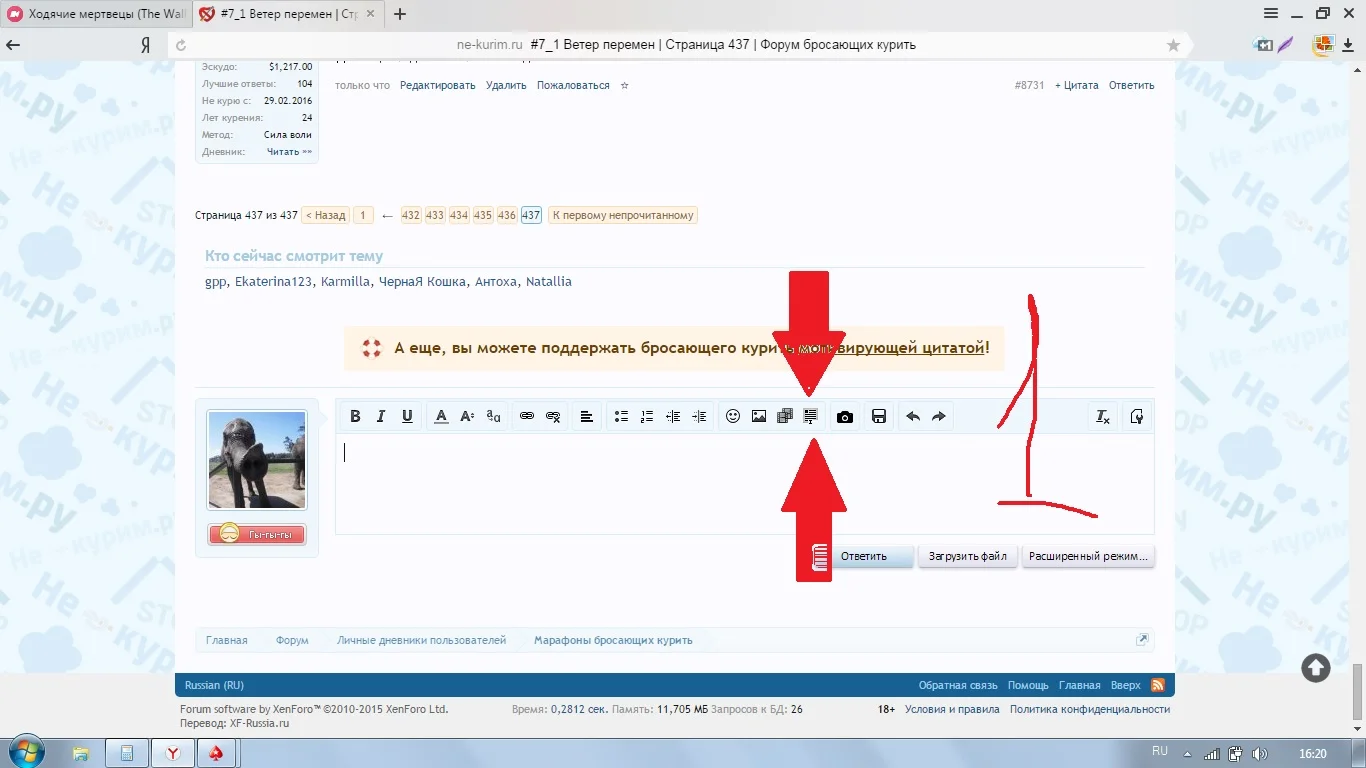The width and height of the screenshot is (1366, 768).
Task: Click the Загрузить файл button
Action: click(x=968, y=556)
